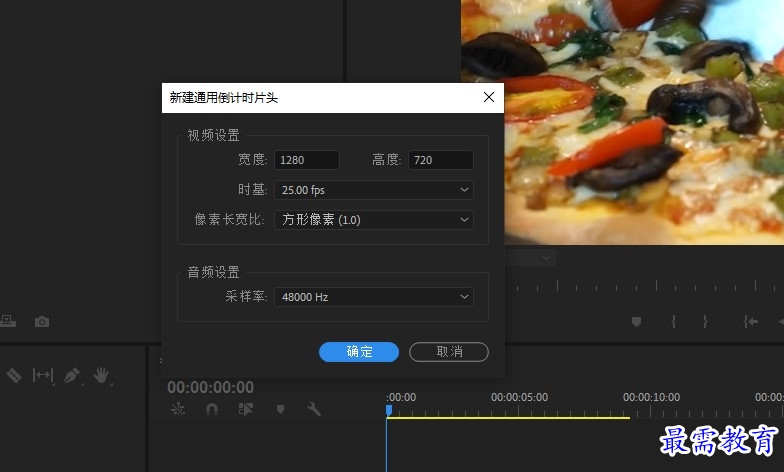Select the Hand tool
Screen dimensions: 784x472
coord(101,375)
